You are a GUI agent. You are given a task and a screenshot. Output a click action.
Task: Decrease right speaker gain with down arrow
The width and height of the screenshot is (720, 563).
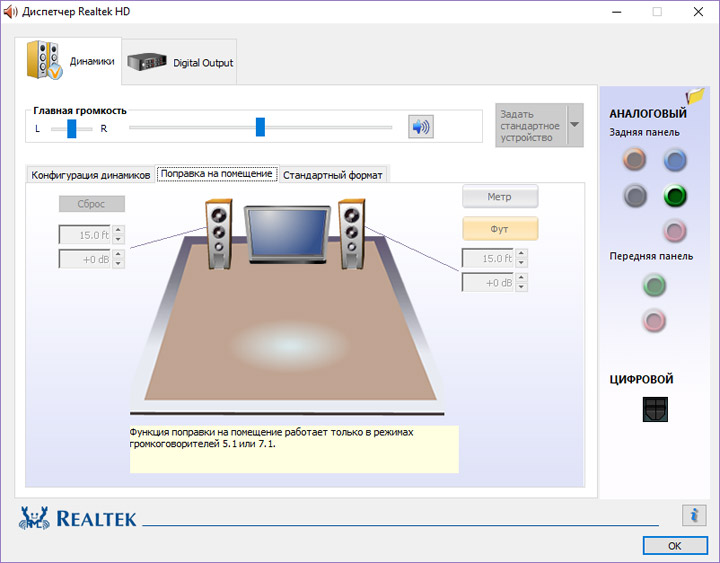521,287
